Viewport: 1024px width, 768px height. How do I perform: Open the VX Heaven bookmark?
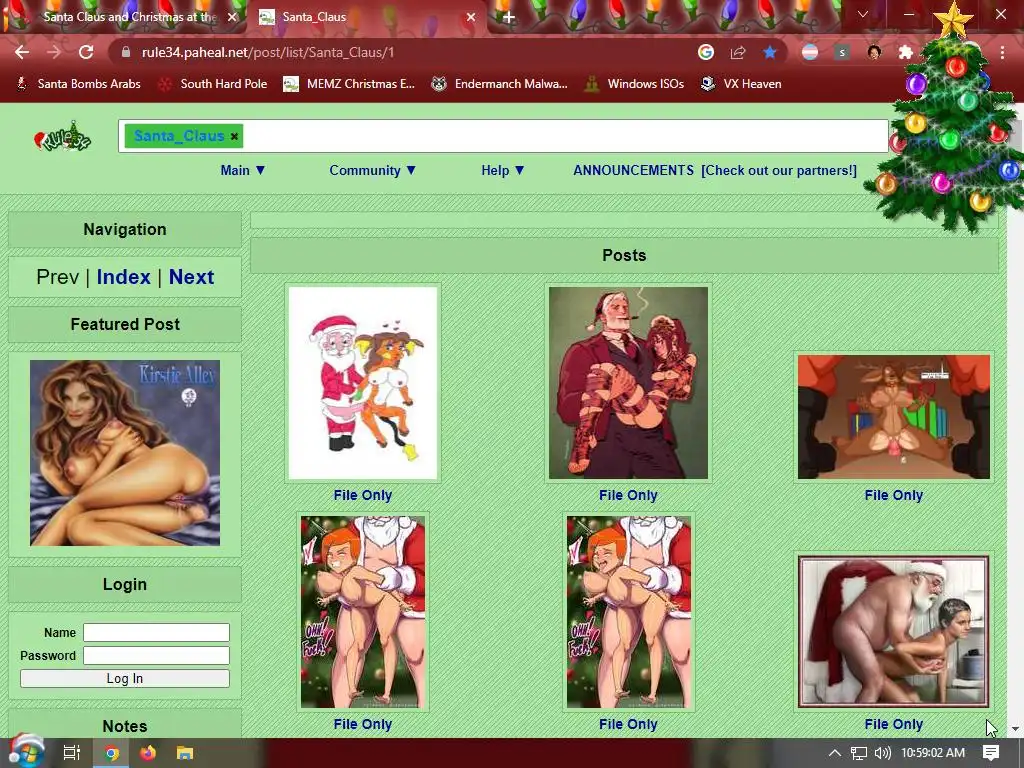pos(741,84)
